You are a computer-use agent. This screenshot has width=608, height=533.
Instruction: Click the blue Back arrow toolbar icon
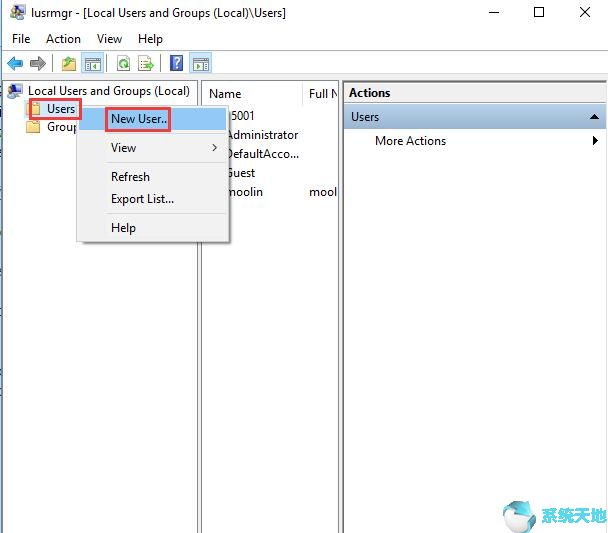pos(15,63)
